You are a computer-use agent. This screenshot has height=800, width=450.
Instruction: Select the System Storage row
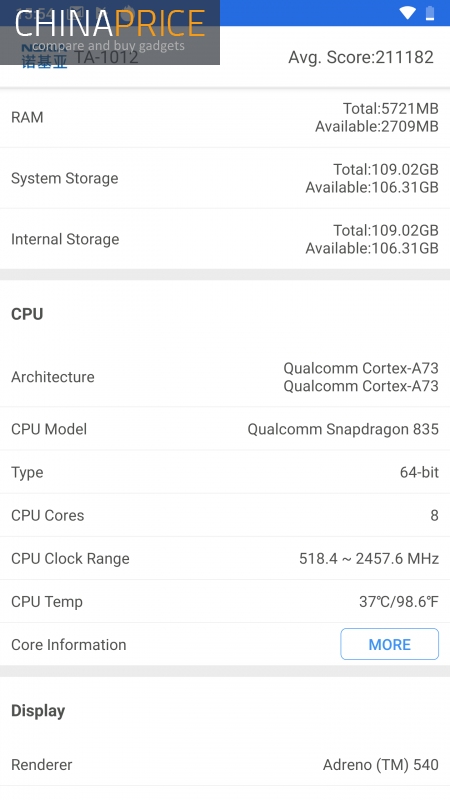click(x=225, y=179)
